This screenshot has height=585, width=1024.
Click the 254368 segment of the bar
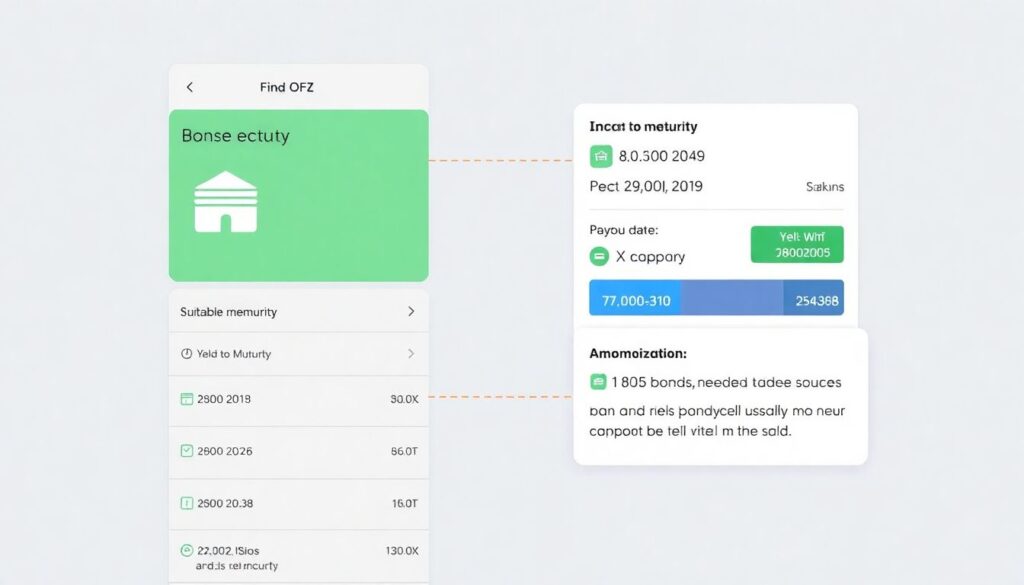pyautogui.click(x=815, y=299)
